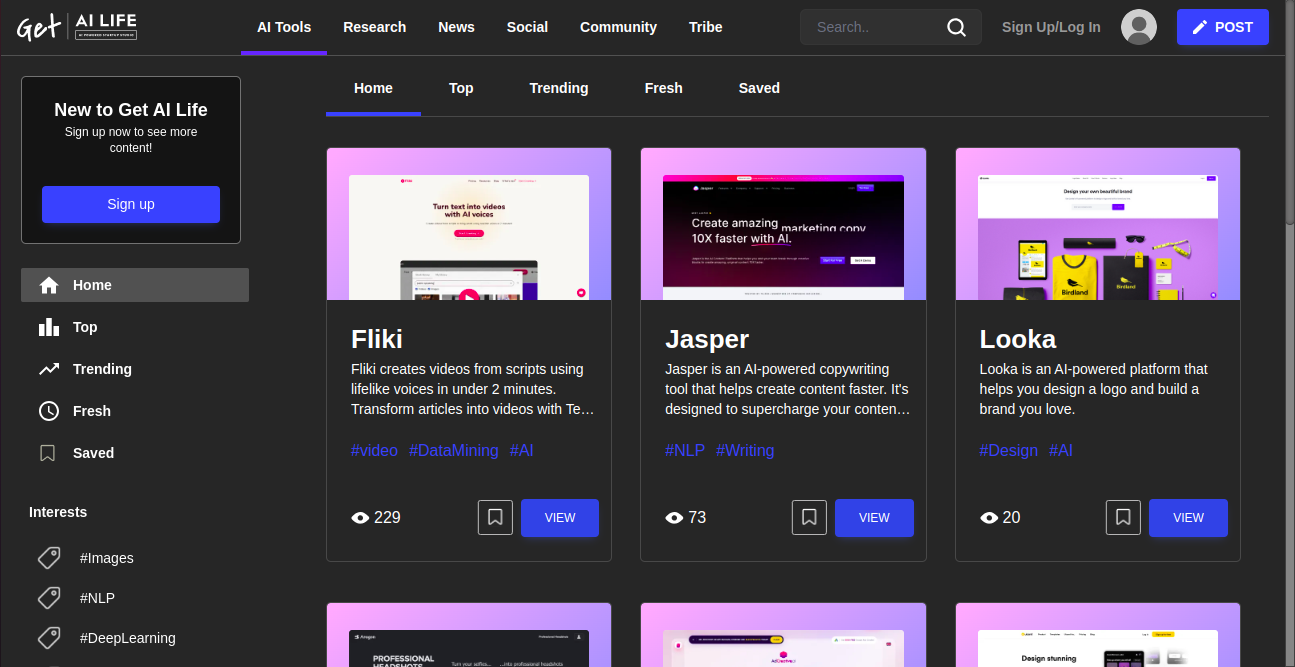The image size is (1295, 667).
Task: Click the Saved bookmark icon in sidebar
Action: coord(47,453)
